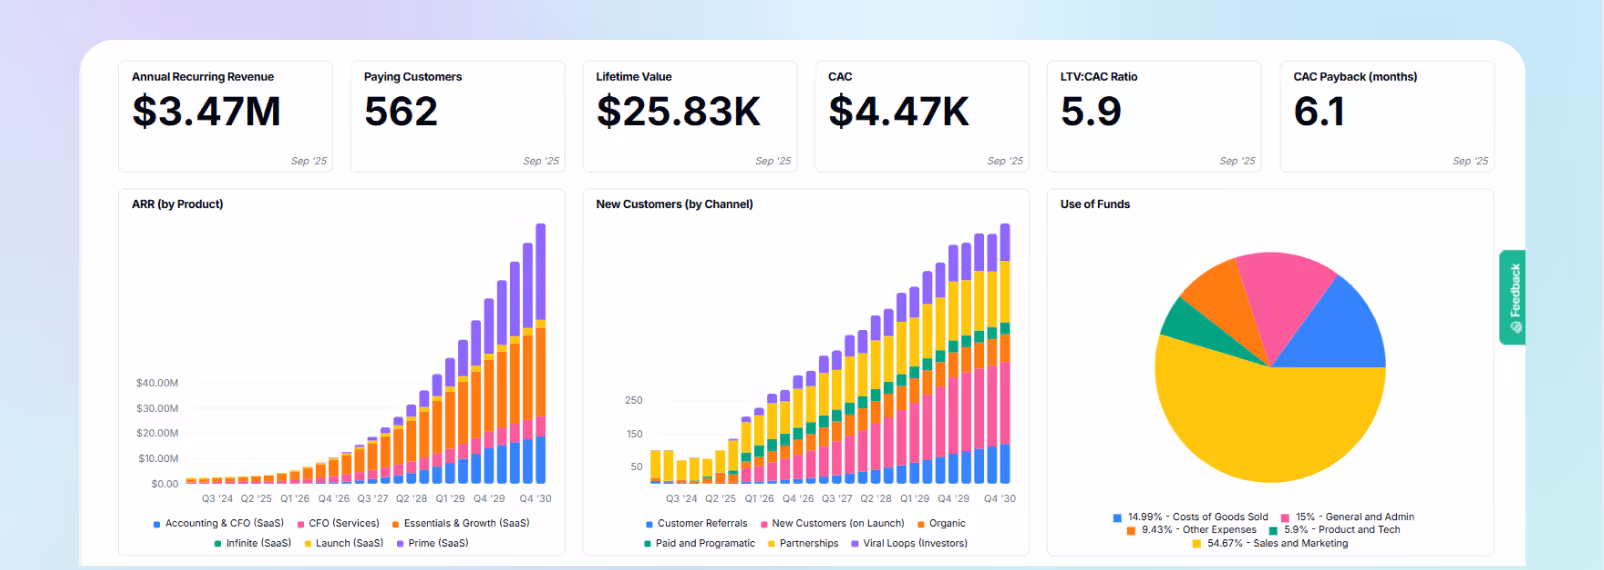Screen dimensions: 1604x570
Task: Toggle Product and Tech 5.9% legend
Action: pyautogui.click(x=1334, y=530)
